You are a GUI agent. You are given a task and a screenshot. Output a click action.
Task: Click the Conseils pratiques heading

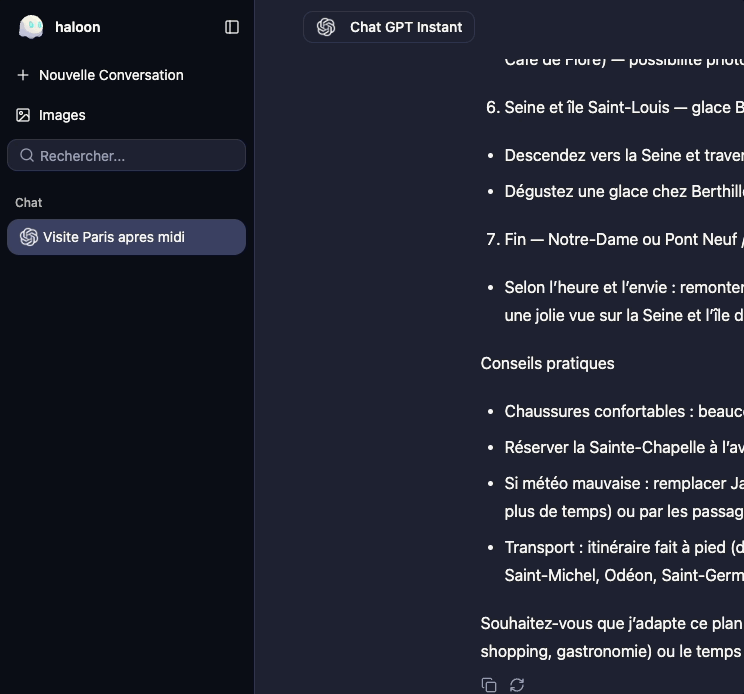click(547, 363)
